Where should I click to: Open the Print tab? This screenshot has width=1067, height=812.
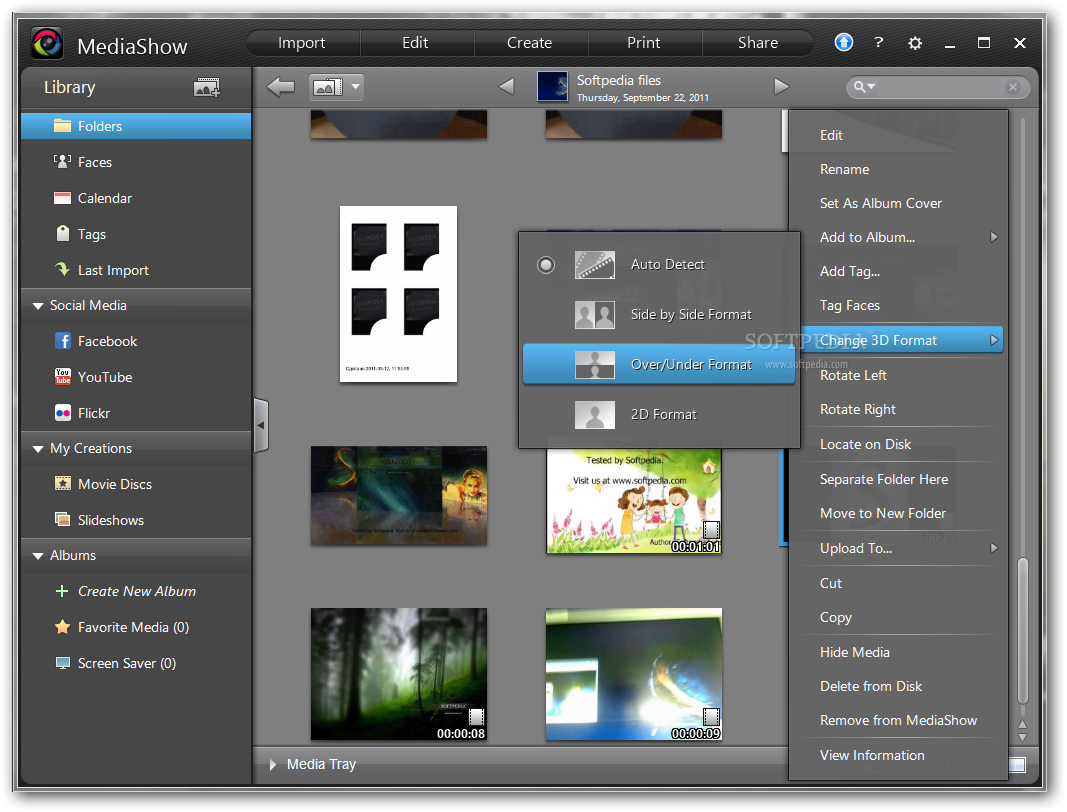coord(644,43)
